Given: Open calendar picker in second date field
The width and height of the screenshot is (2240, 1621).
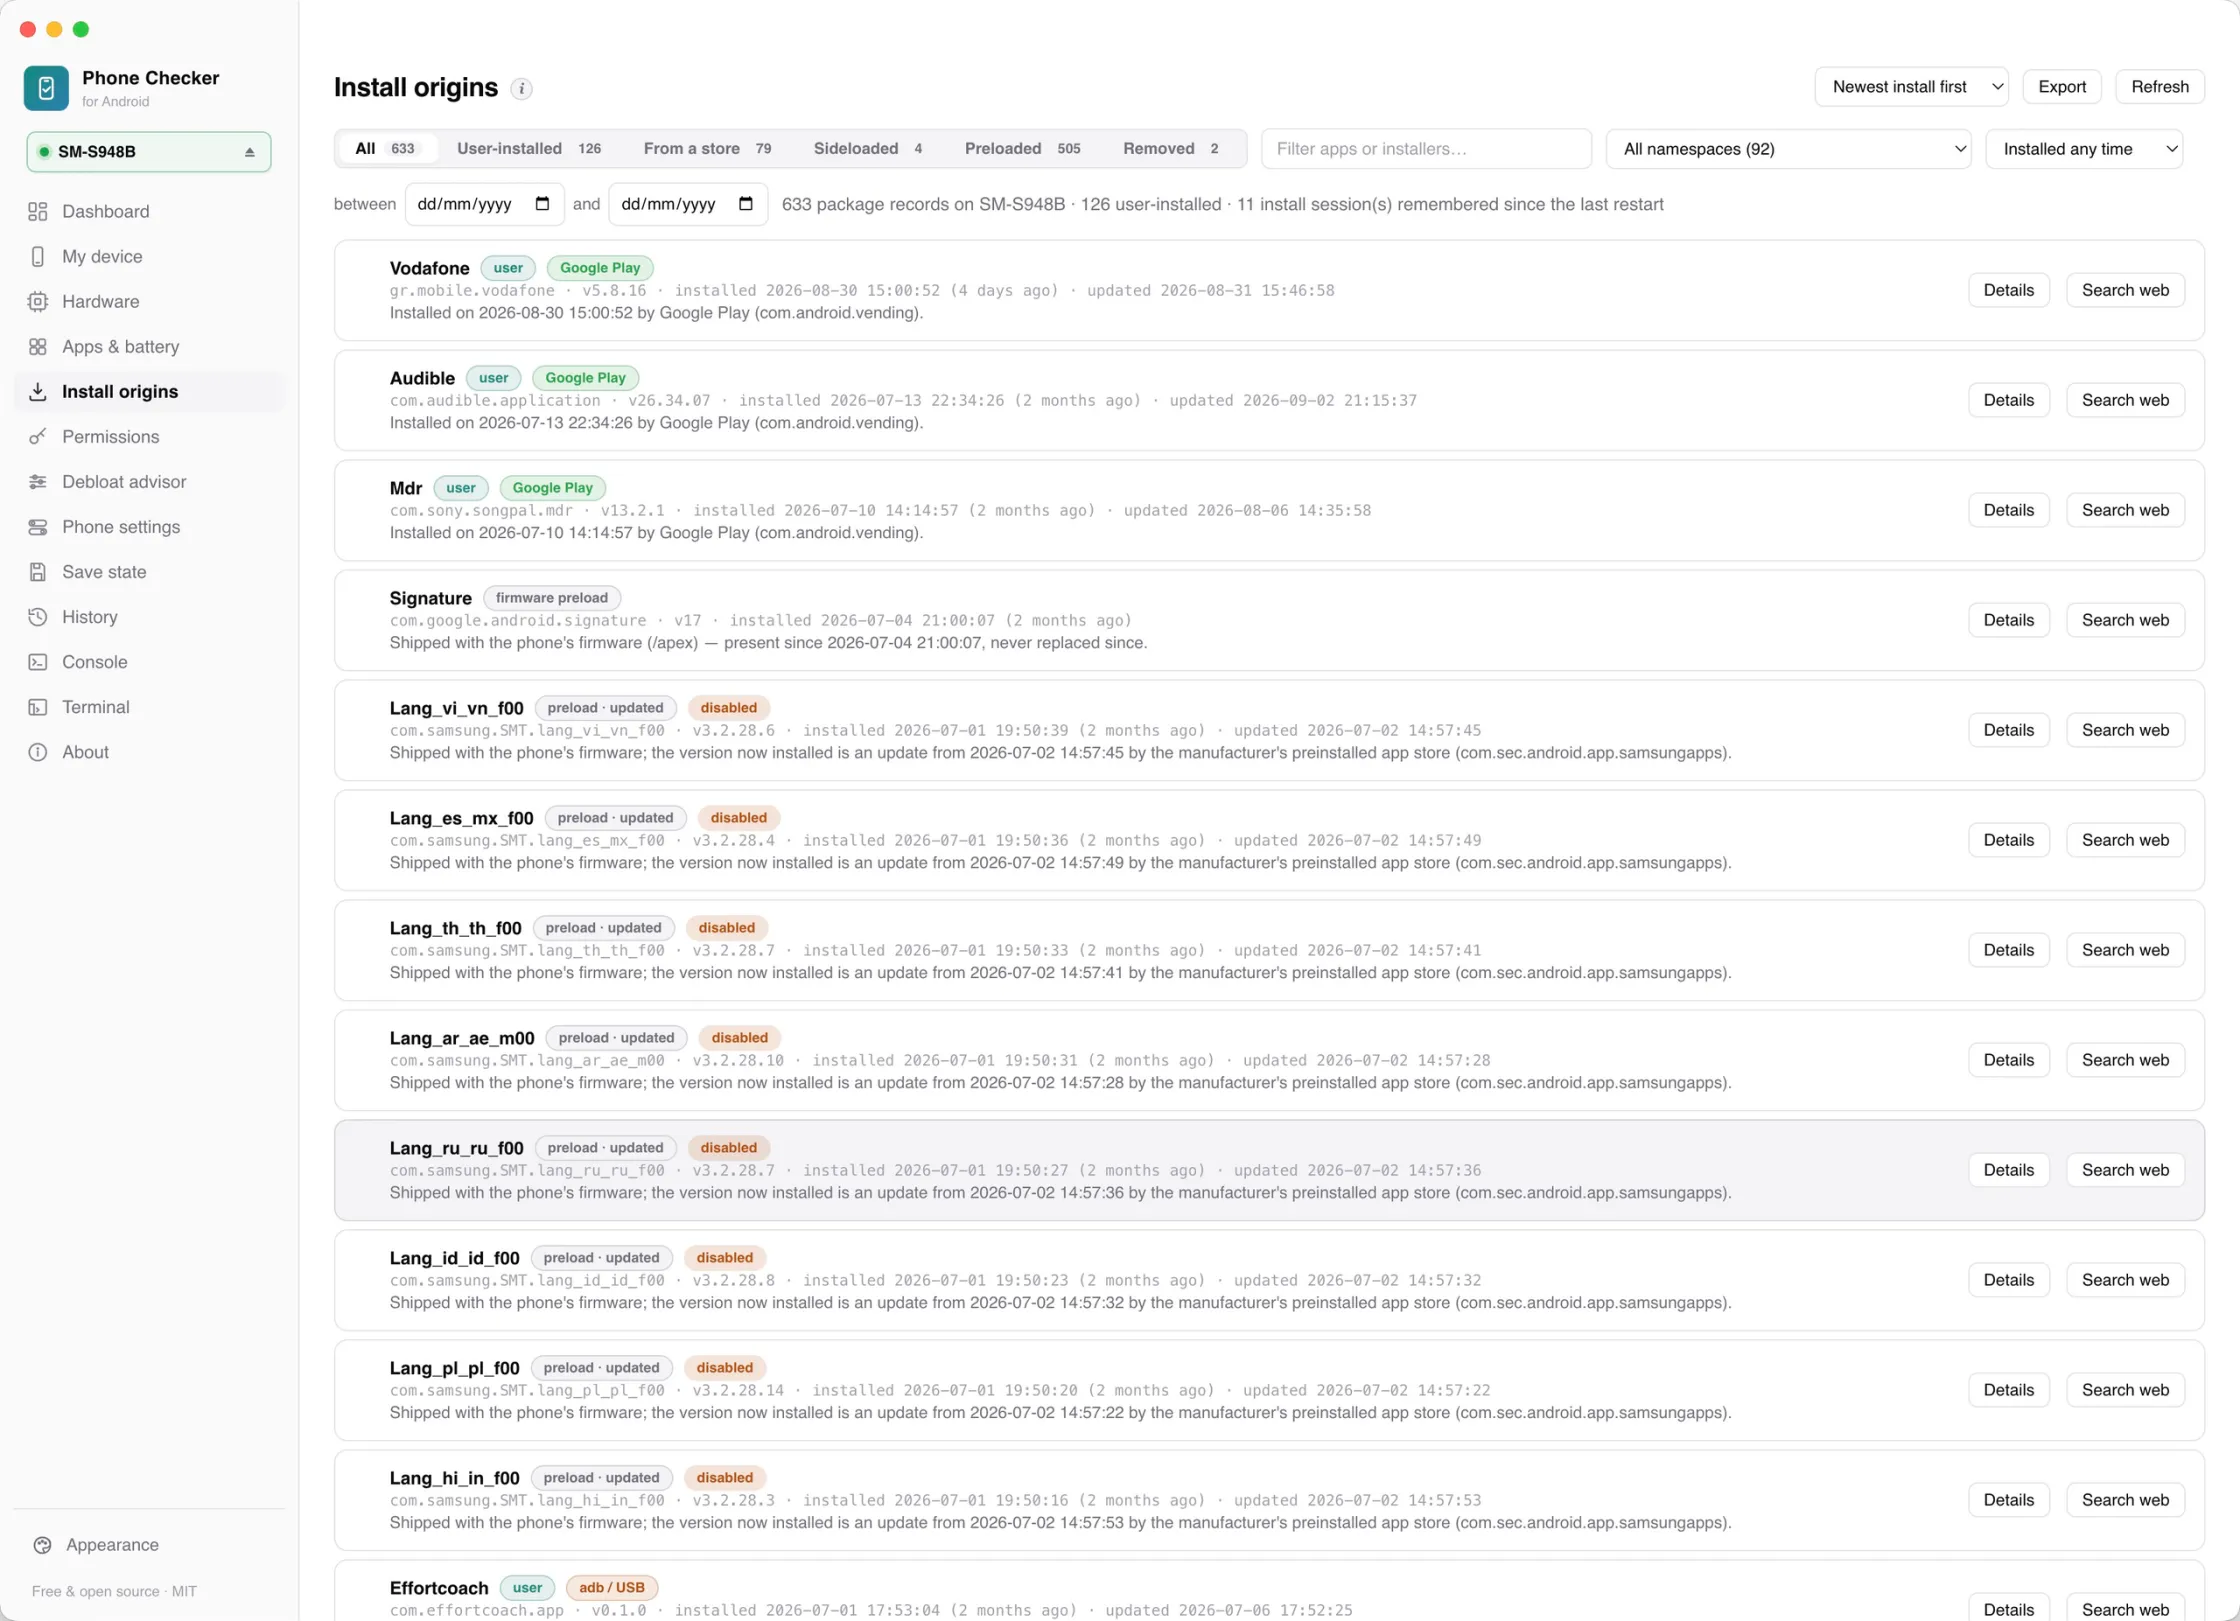Looking at the screenshot, I should 746,204.
